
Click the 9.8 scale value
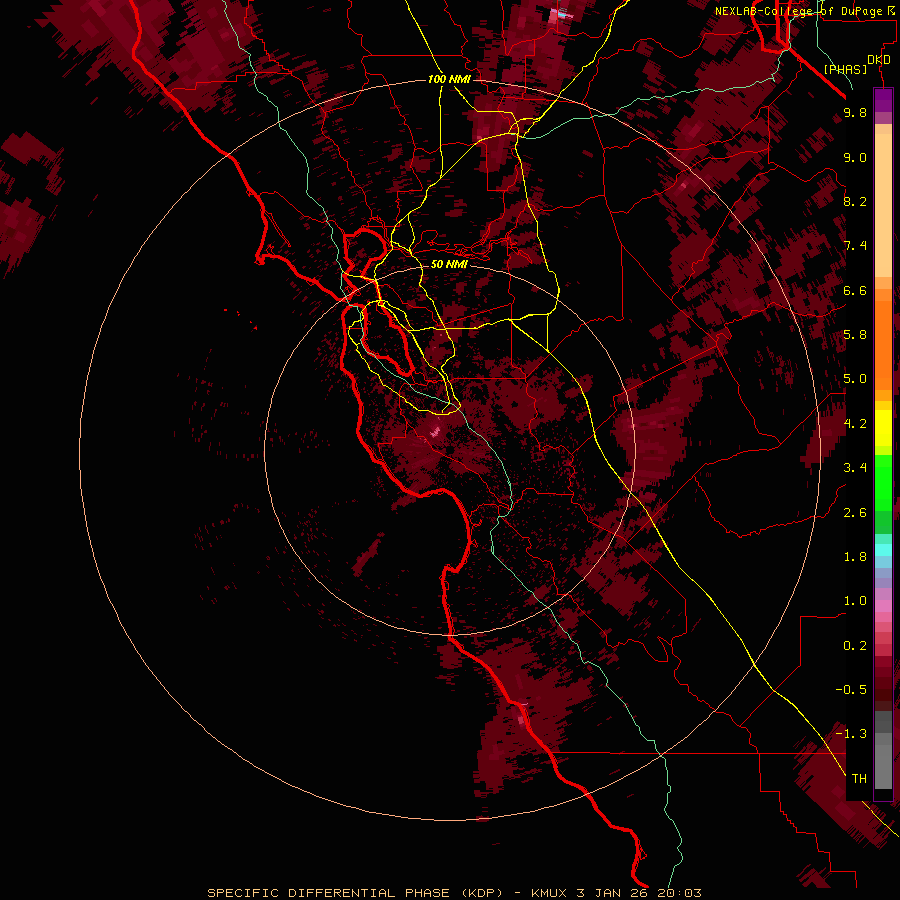(x=855, y=112)
